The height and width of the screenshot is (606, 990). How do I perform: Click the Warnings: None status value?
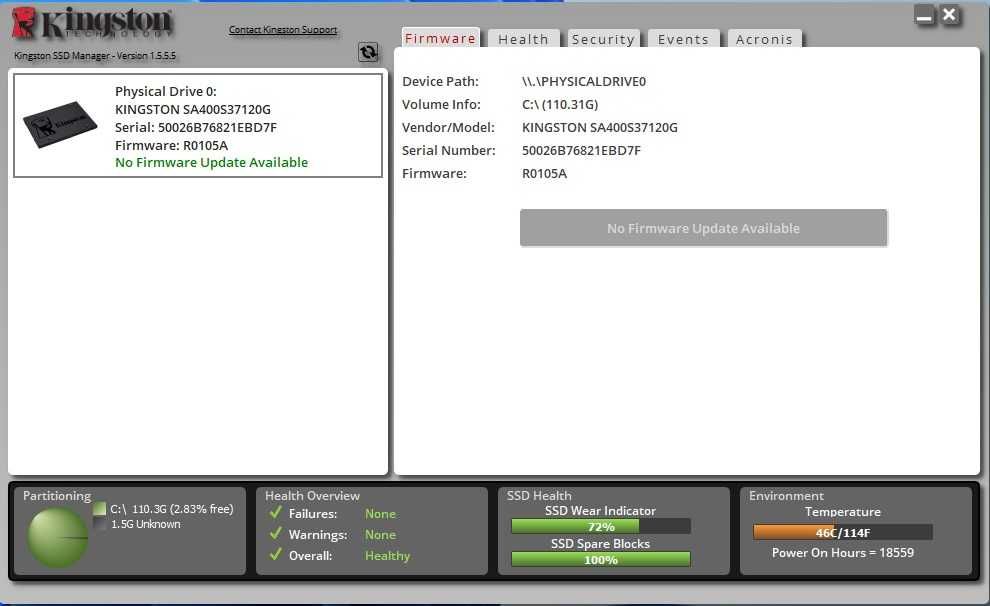(x=380, y=535)
